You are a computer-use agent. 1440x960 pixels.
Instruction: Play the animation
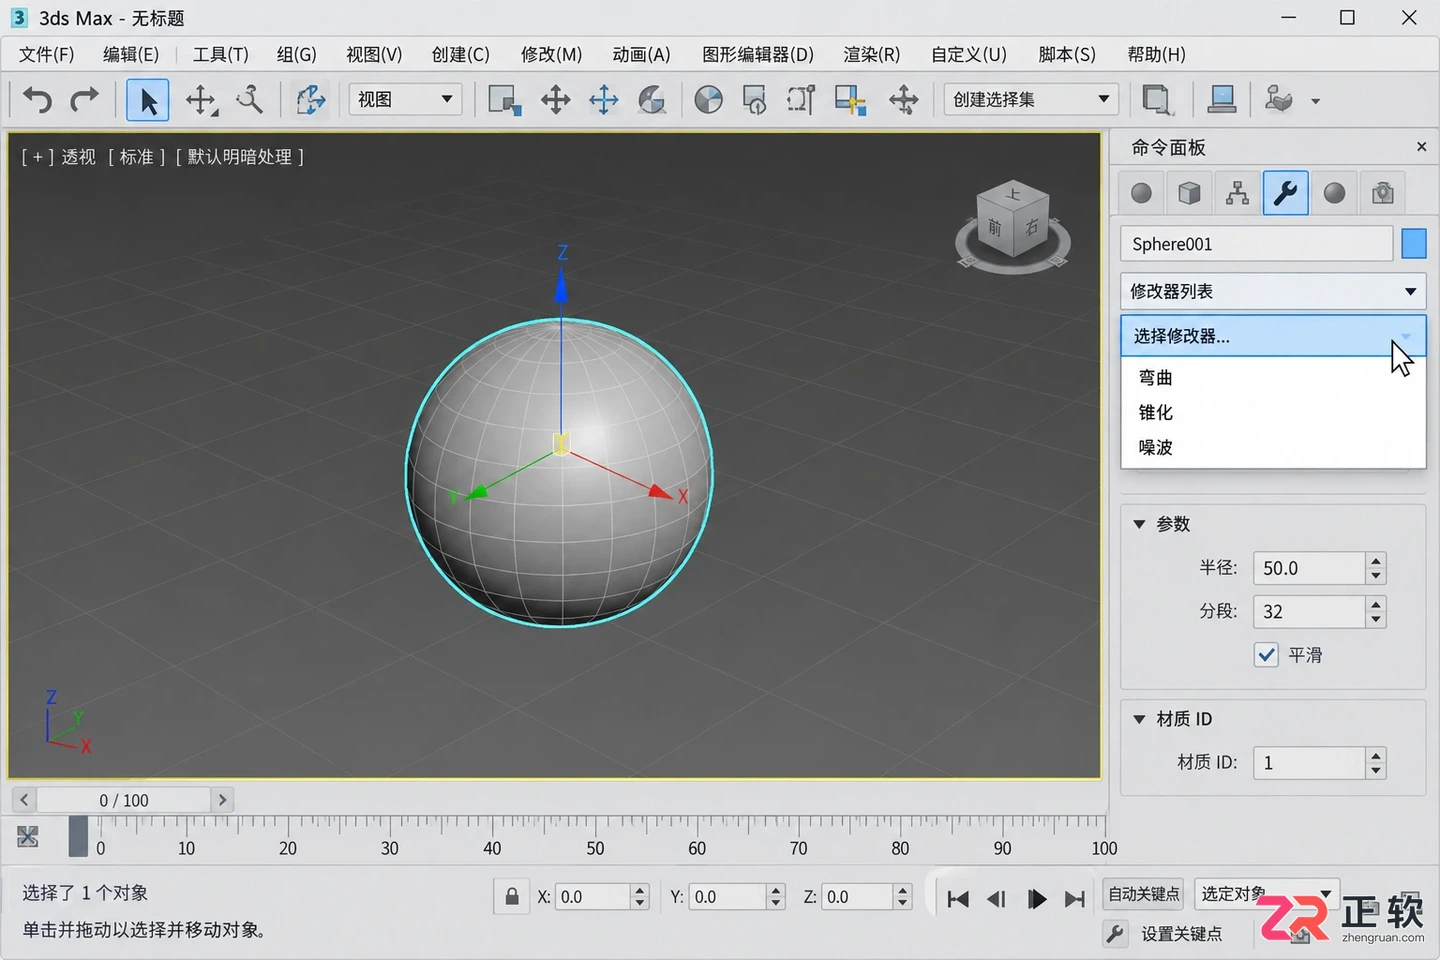1037,899
